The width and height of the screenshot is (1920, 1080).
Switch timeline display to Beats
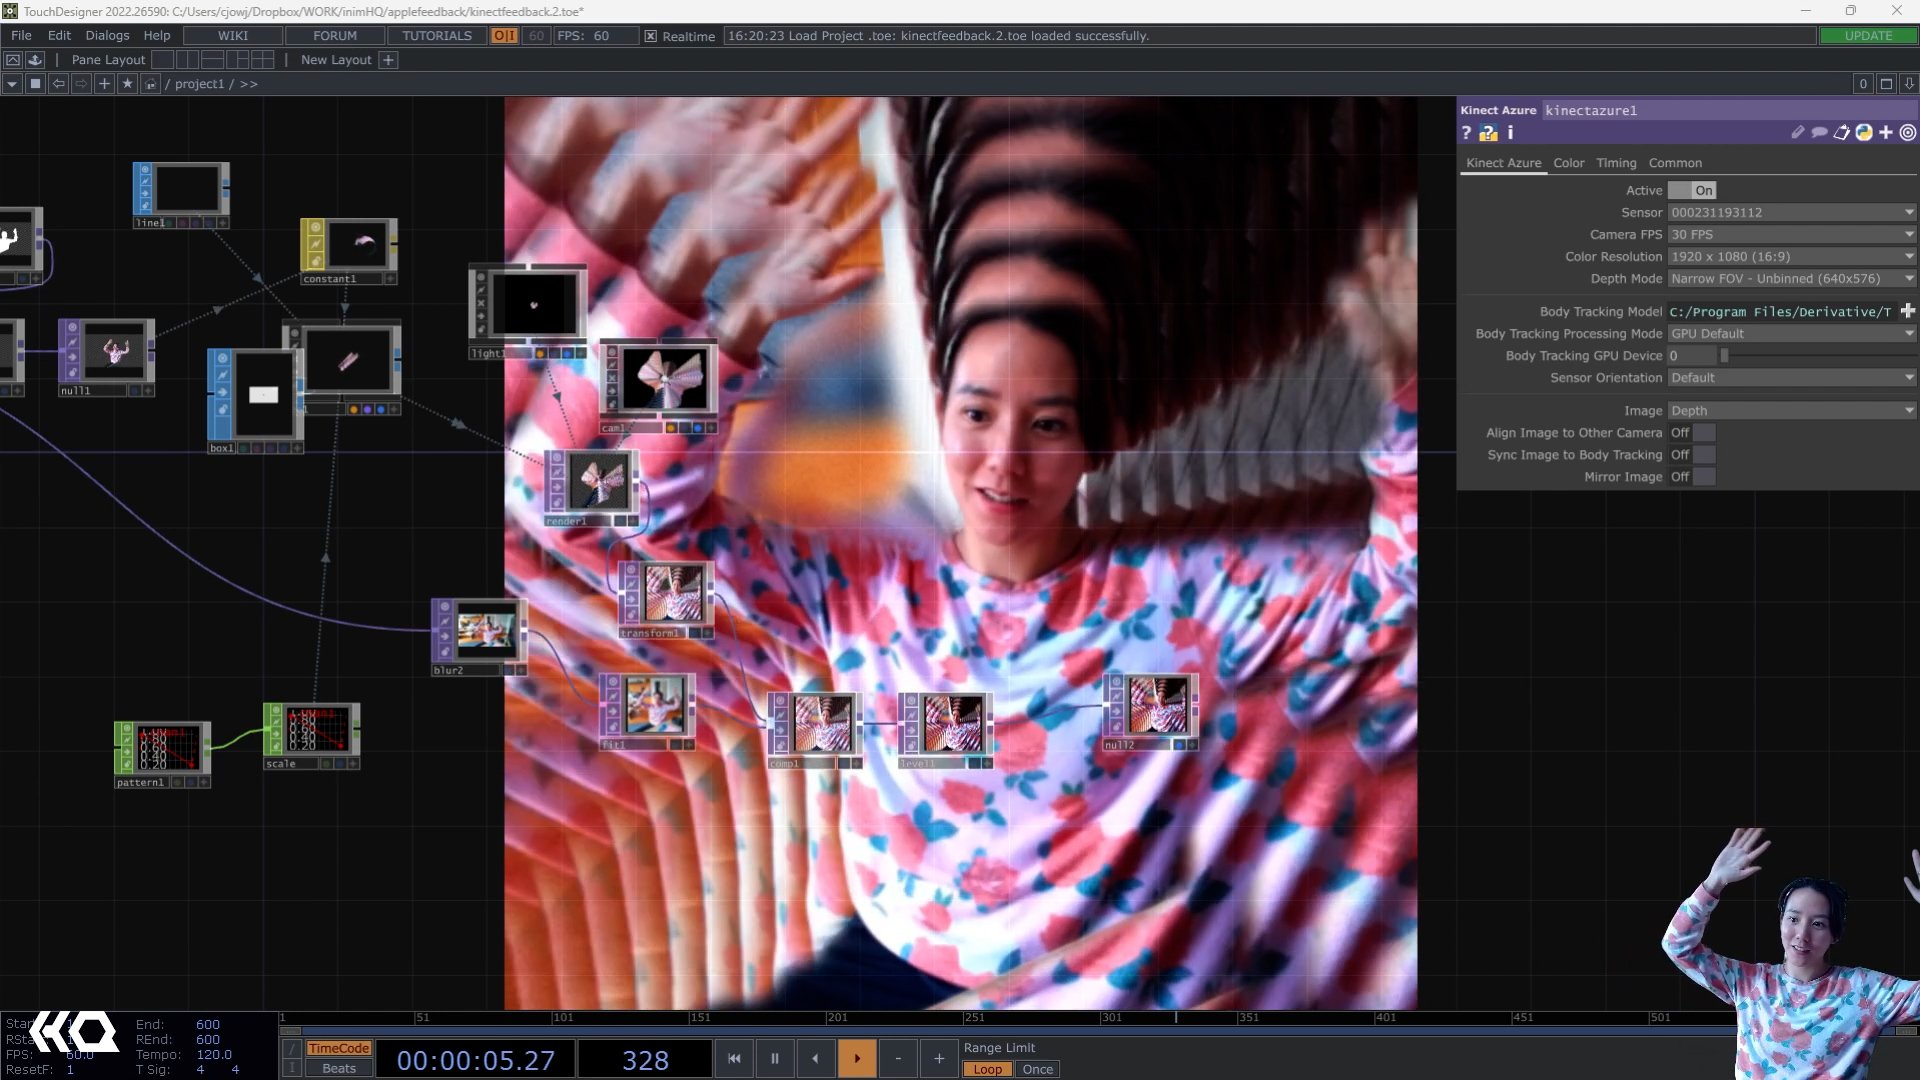[x=339, y=1068]
